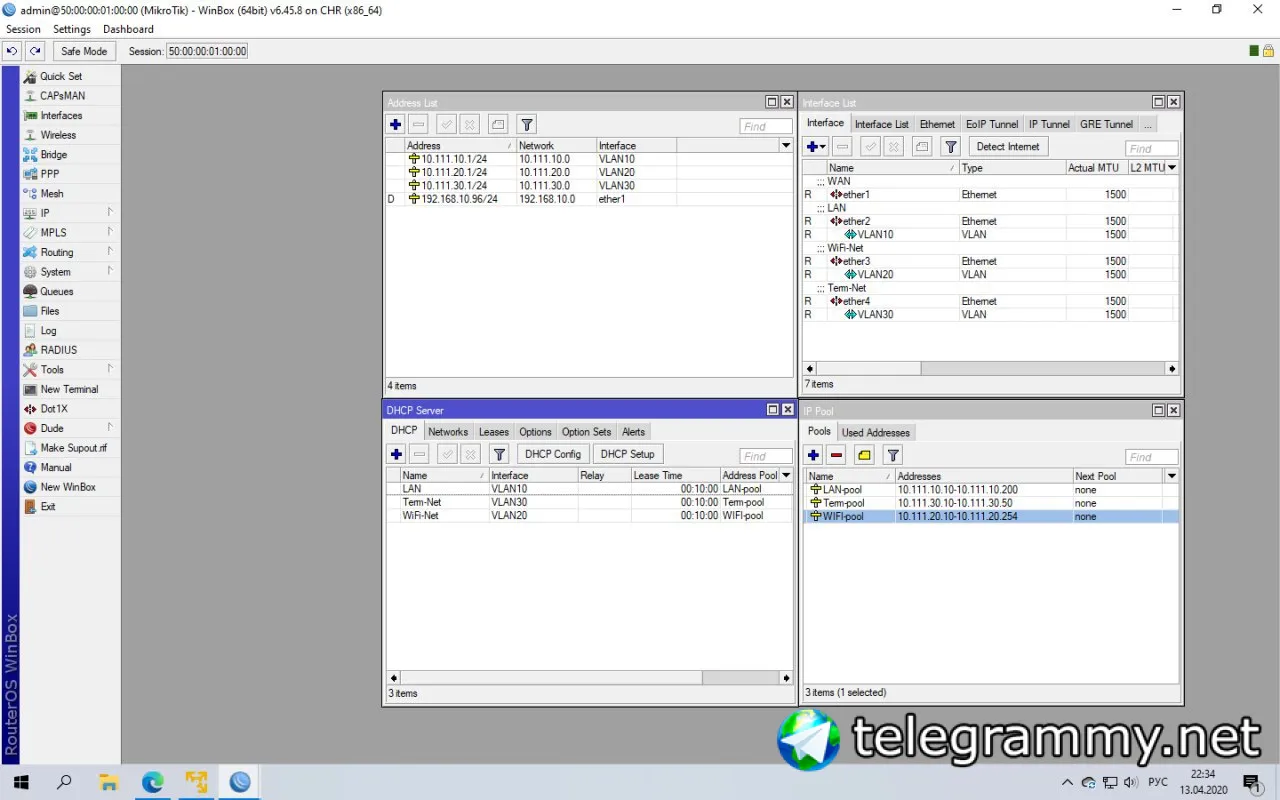Select ether1 interface row
Screen dimensions: 1280x800
tap(990, 195)
